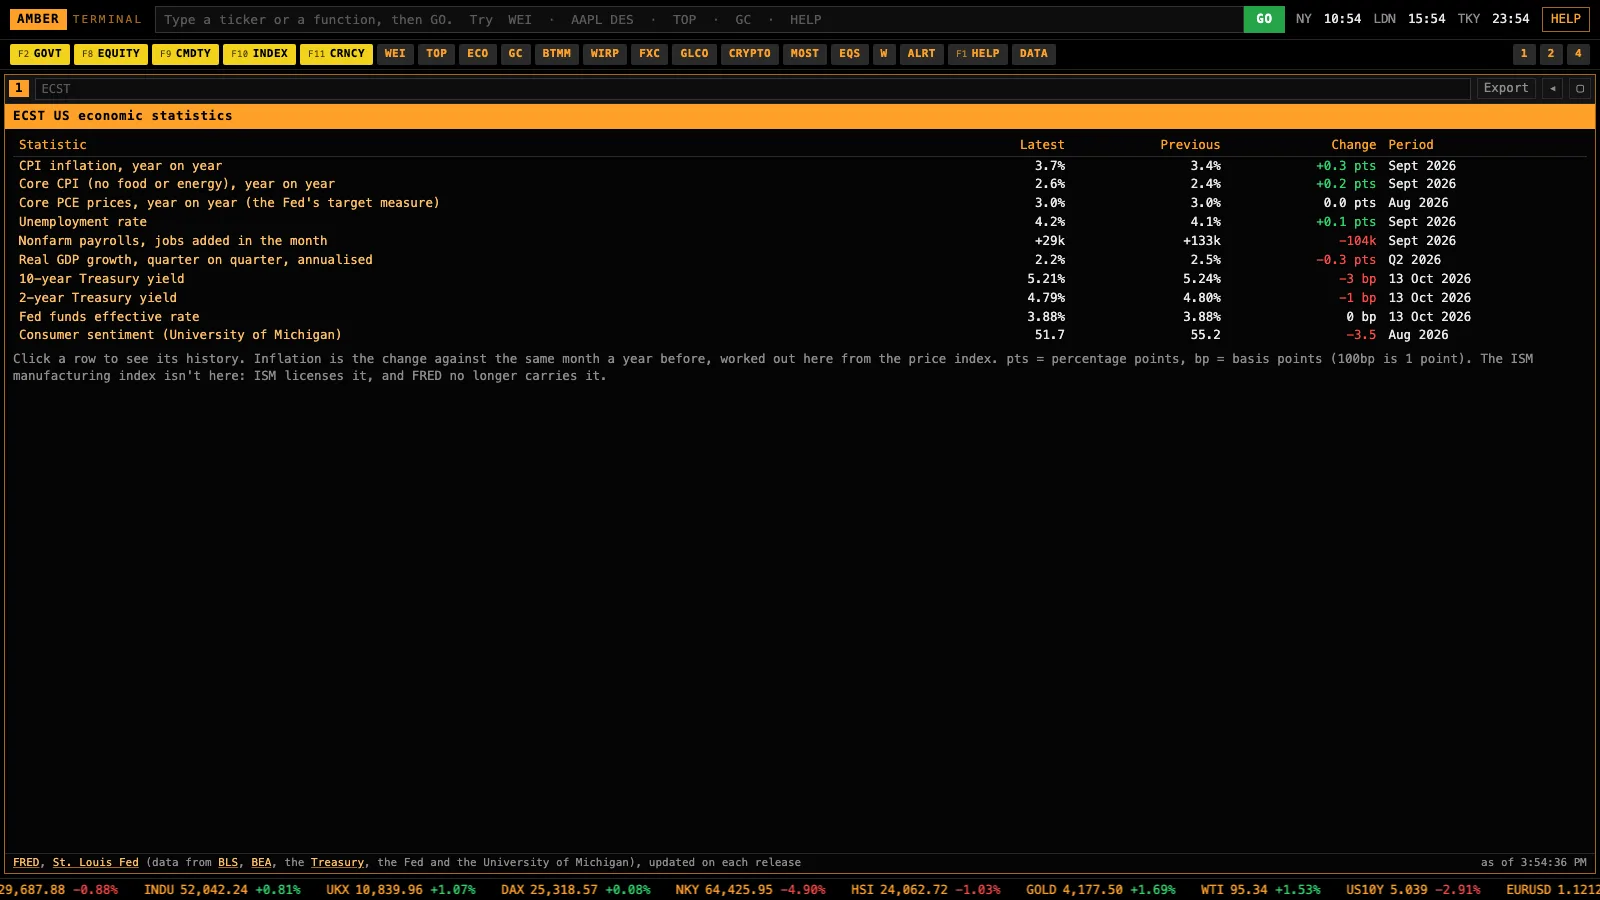Open the ECO function
1600x900 pixels.
[x=478, y=54]
